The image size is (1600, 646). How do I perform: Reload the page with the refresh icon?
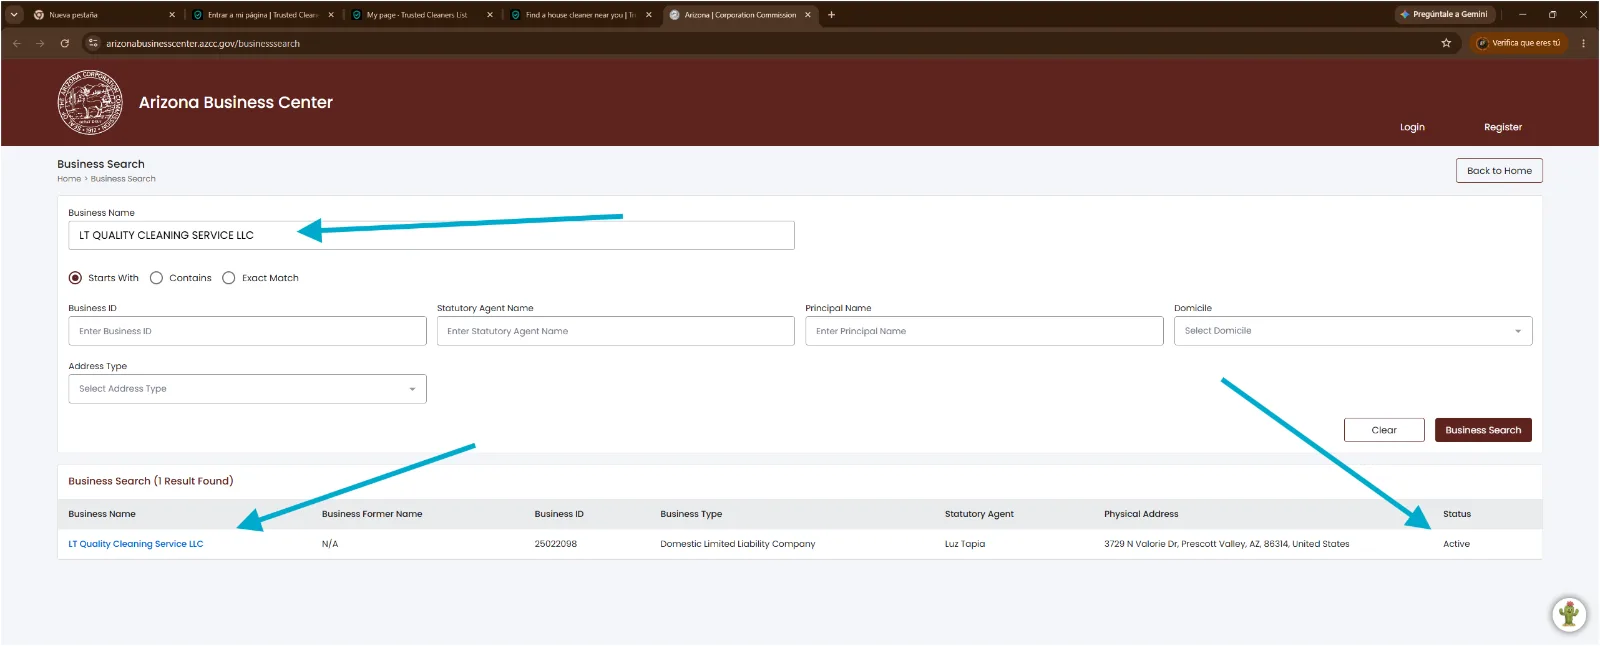click(65, 43)
